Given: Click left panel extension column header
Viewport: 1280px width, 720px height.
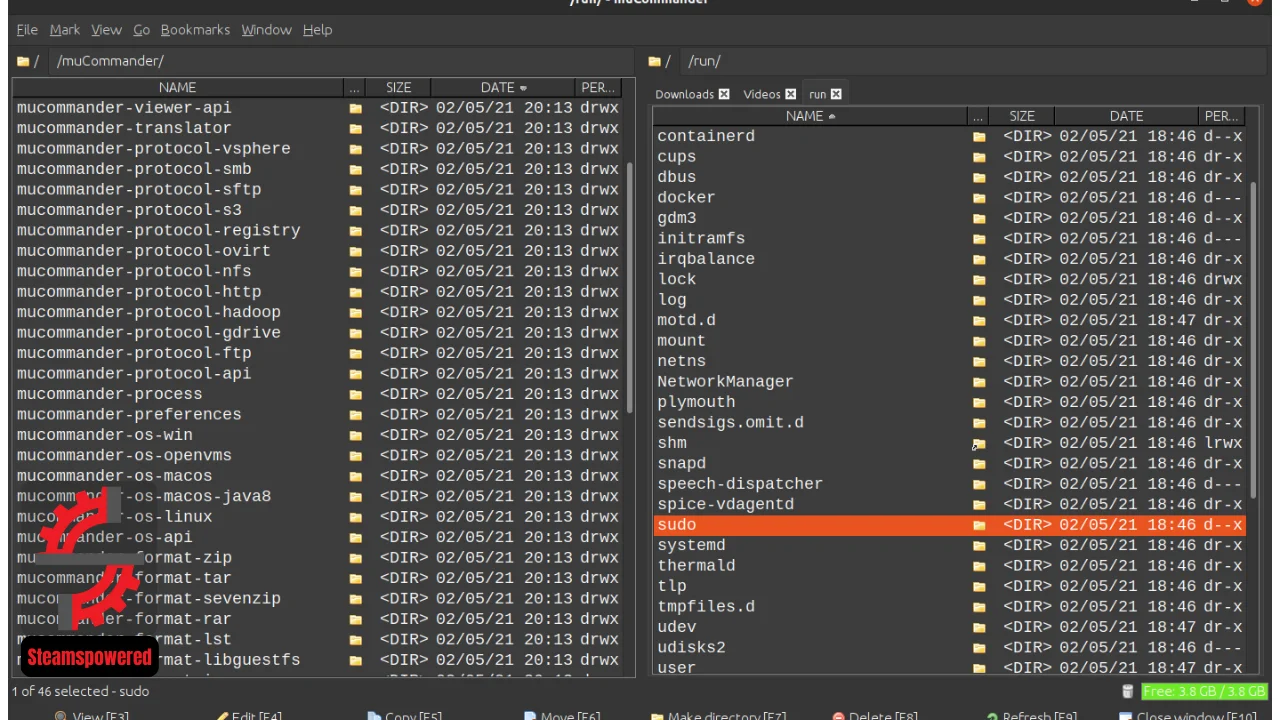Looking at the screenshot, I should coord(354,88).
